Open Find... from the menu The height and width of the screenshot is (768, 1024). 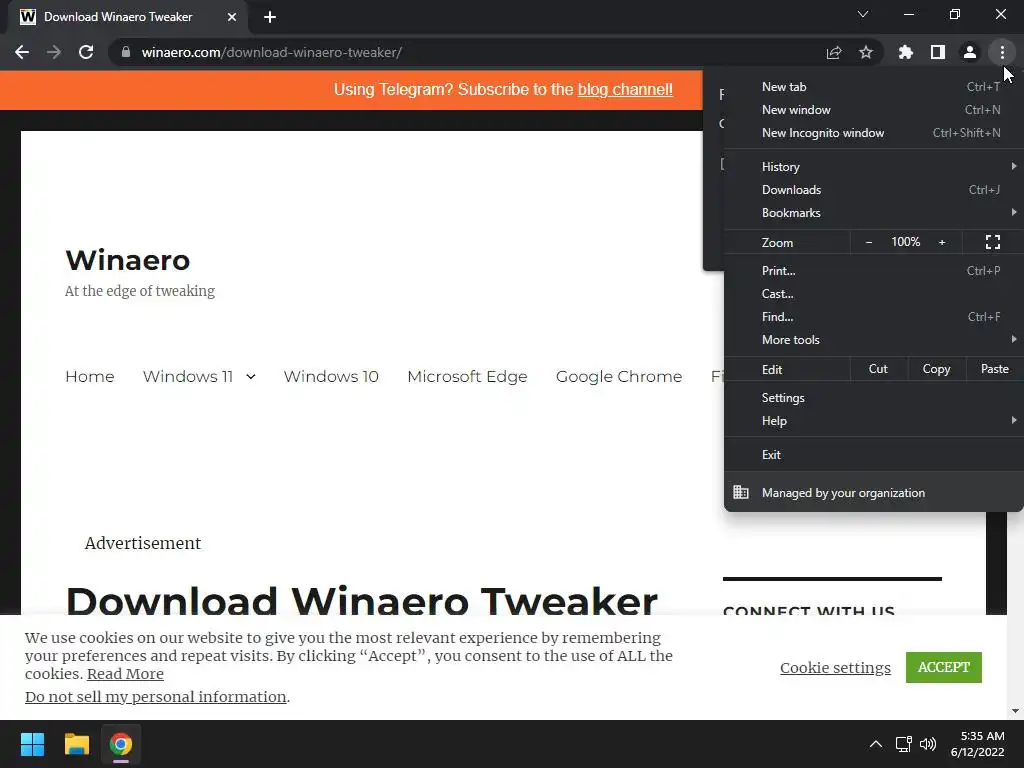[x=874, y=317]
